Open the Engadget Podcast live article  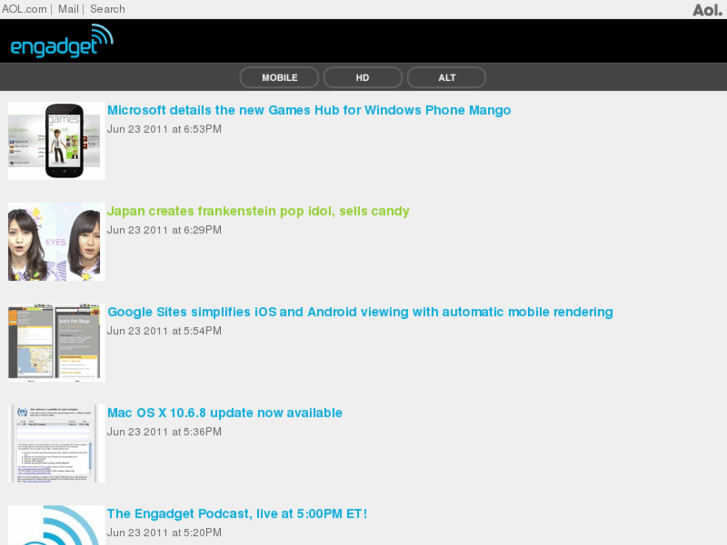pos(237,514)
